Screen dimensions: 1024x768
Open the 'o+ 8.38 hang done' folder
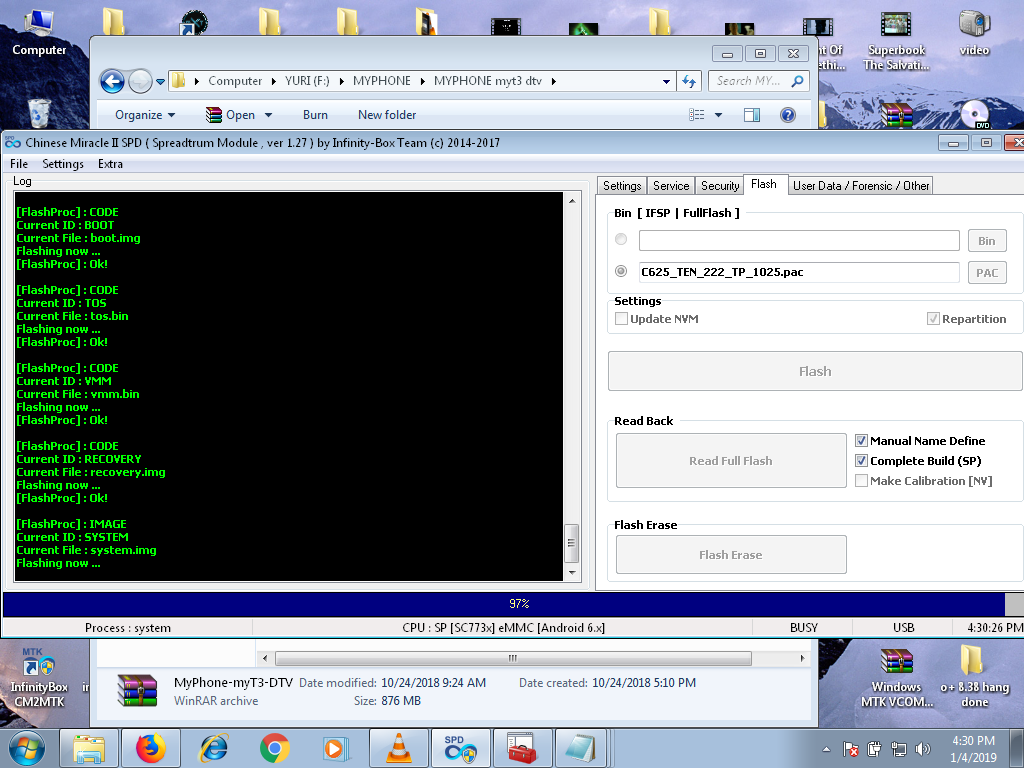(974, 677)
